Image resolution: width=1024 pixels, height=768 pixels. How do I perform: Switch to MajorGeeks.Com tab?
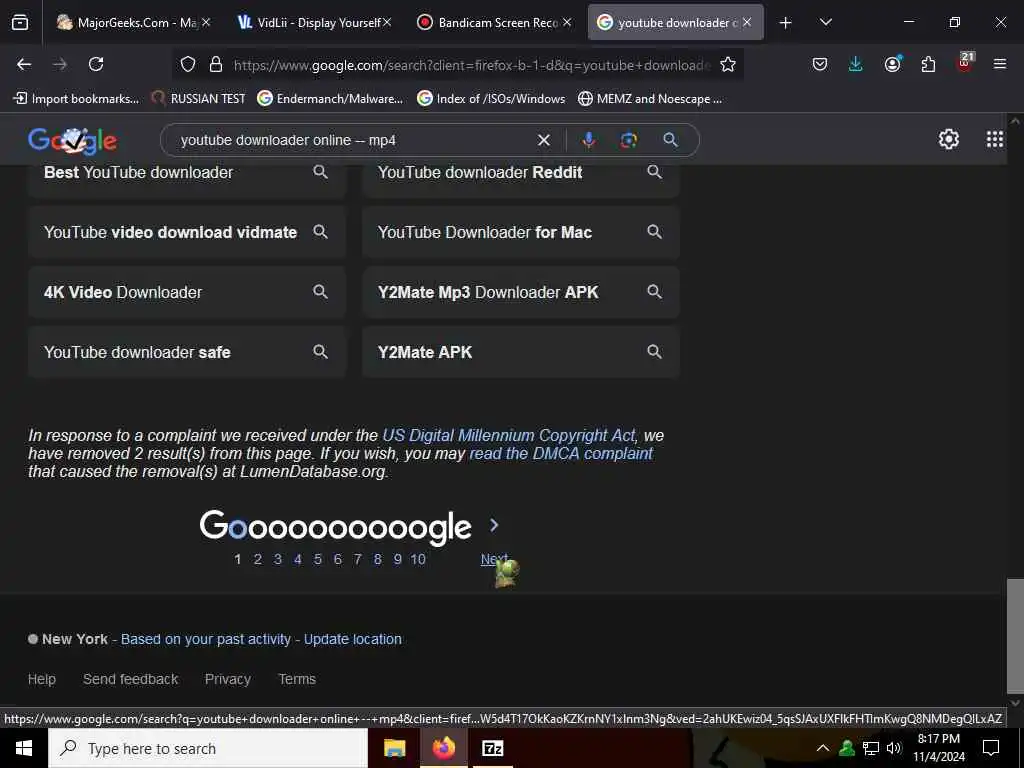click(x=134, y=23)
